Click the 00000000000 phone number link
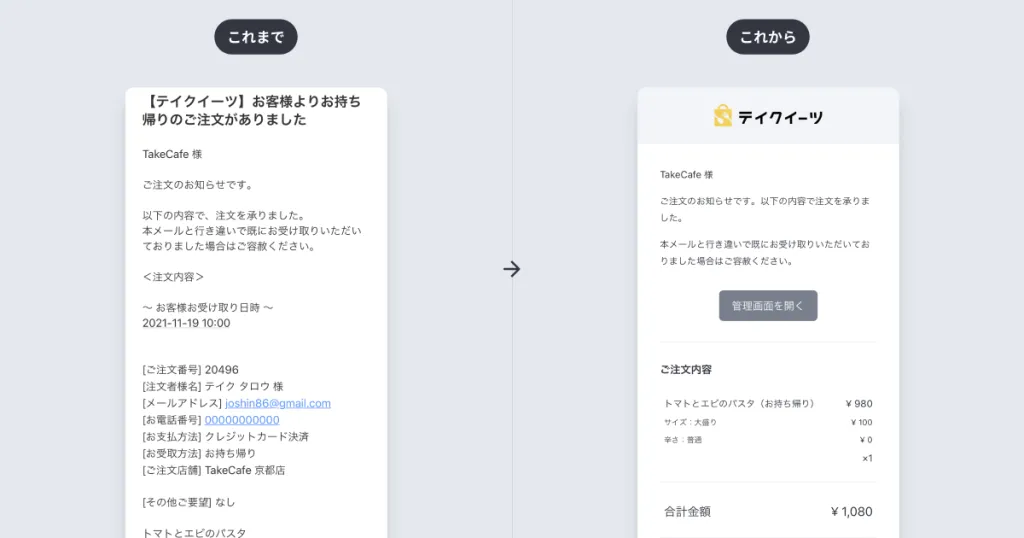 [242, 420]
